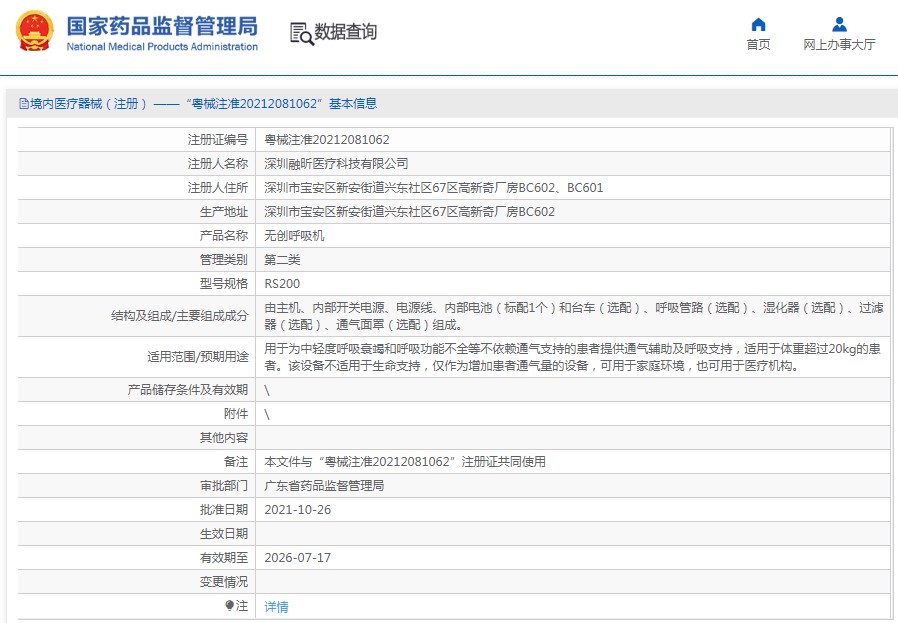Select model value RS200
The width and height of the screenshot is (898, 623).
point(282,284)
